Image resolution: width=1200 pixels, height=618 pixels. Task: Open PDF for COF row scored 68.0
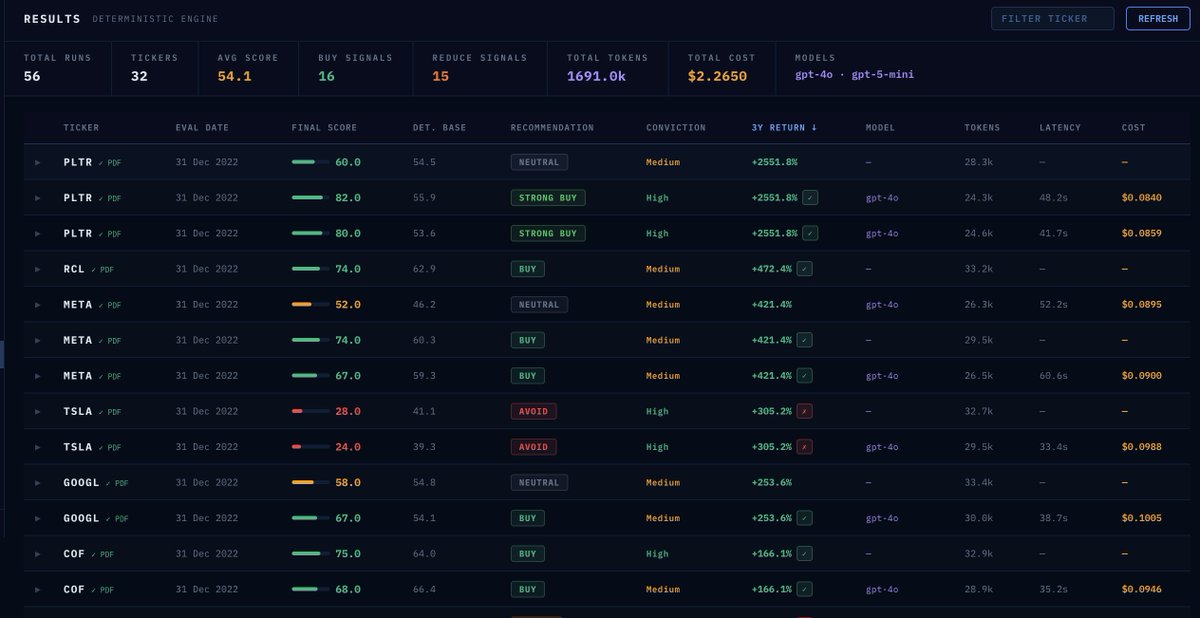point(102,590)
